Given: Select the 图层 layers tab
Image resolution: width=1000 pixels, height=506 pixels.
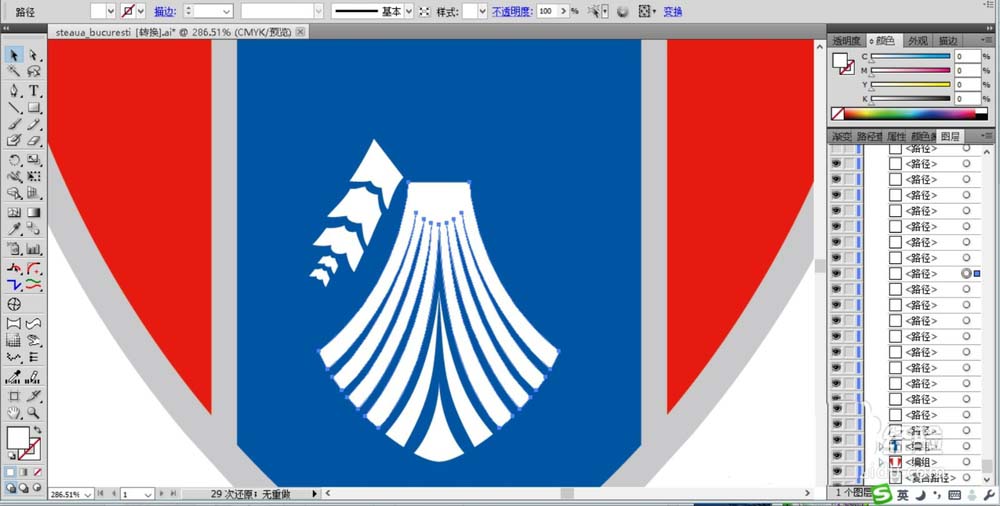Looking at the screenshot, I should click(950, 137).
